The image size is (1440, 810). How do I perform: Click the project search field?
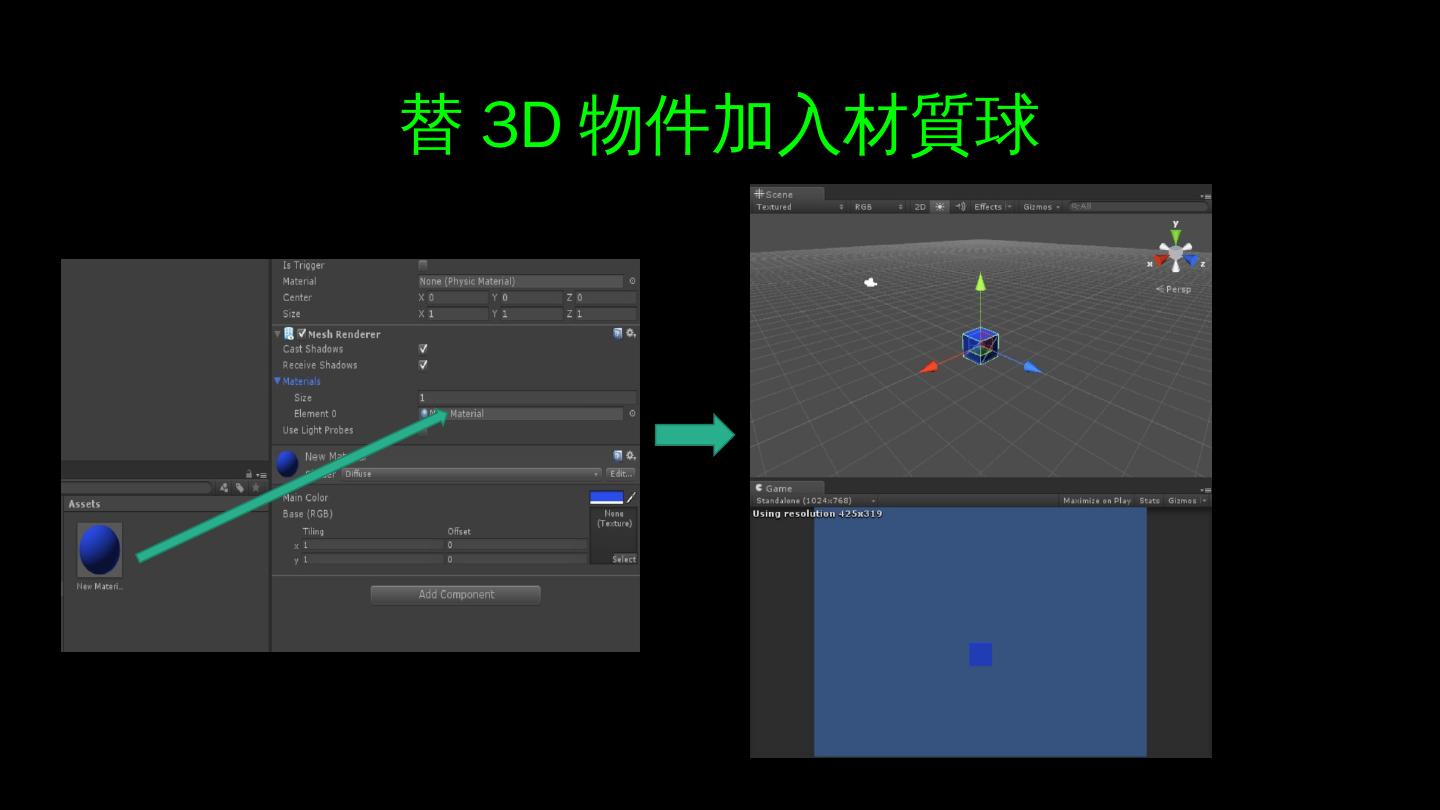click(137, 488)
